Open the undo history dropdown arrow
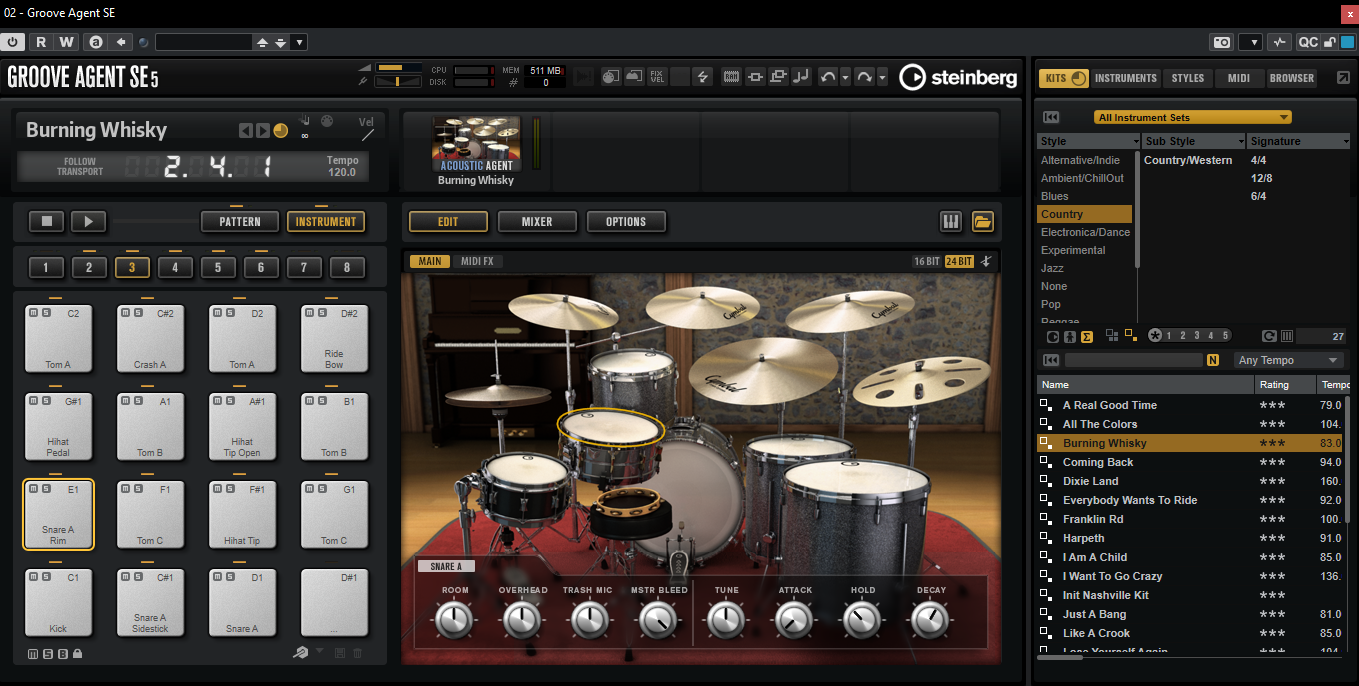 click(845, 76)
